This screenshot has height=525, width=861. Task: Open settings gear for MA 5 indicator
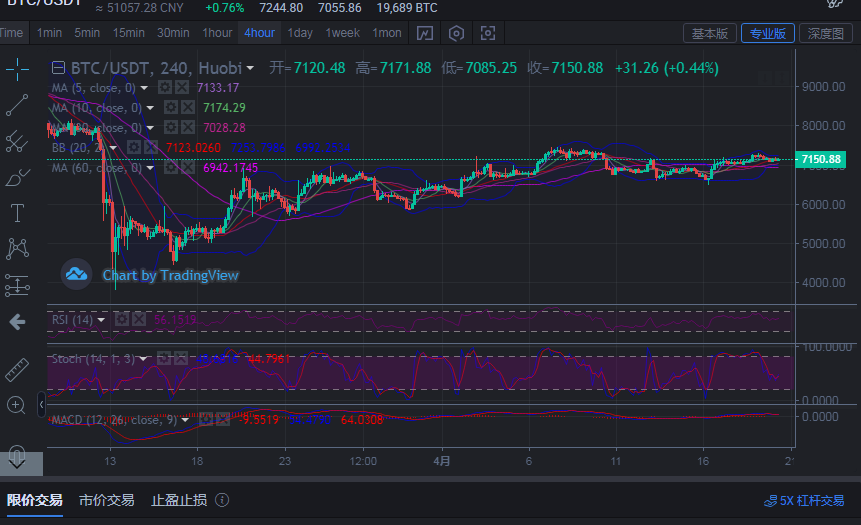click(x=164, y=87)
